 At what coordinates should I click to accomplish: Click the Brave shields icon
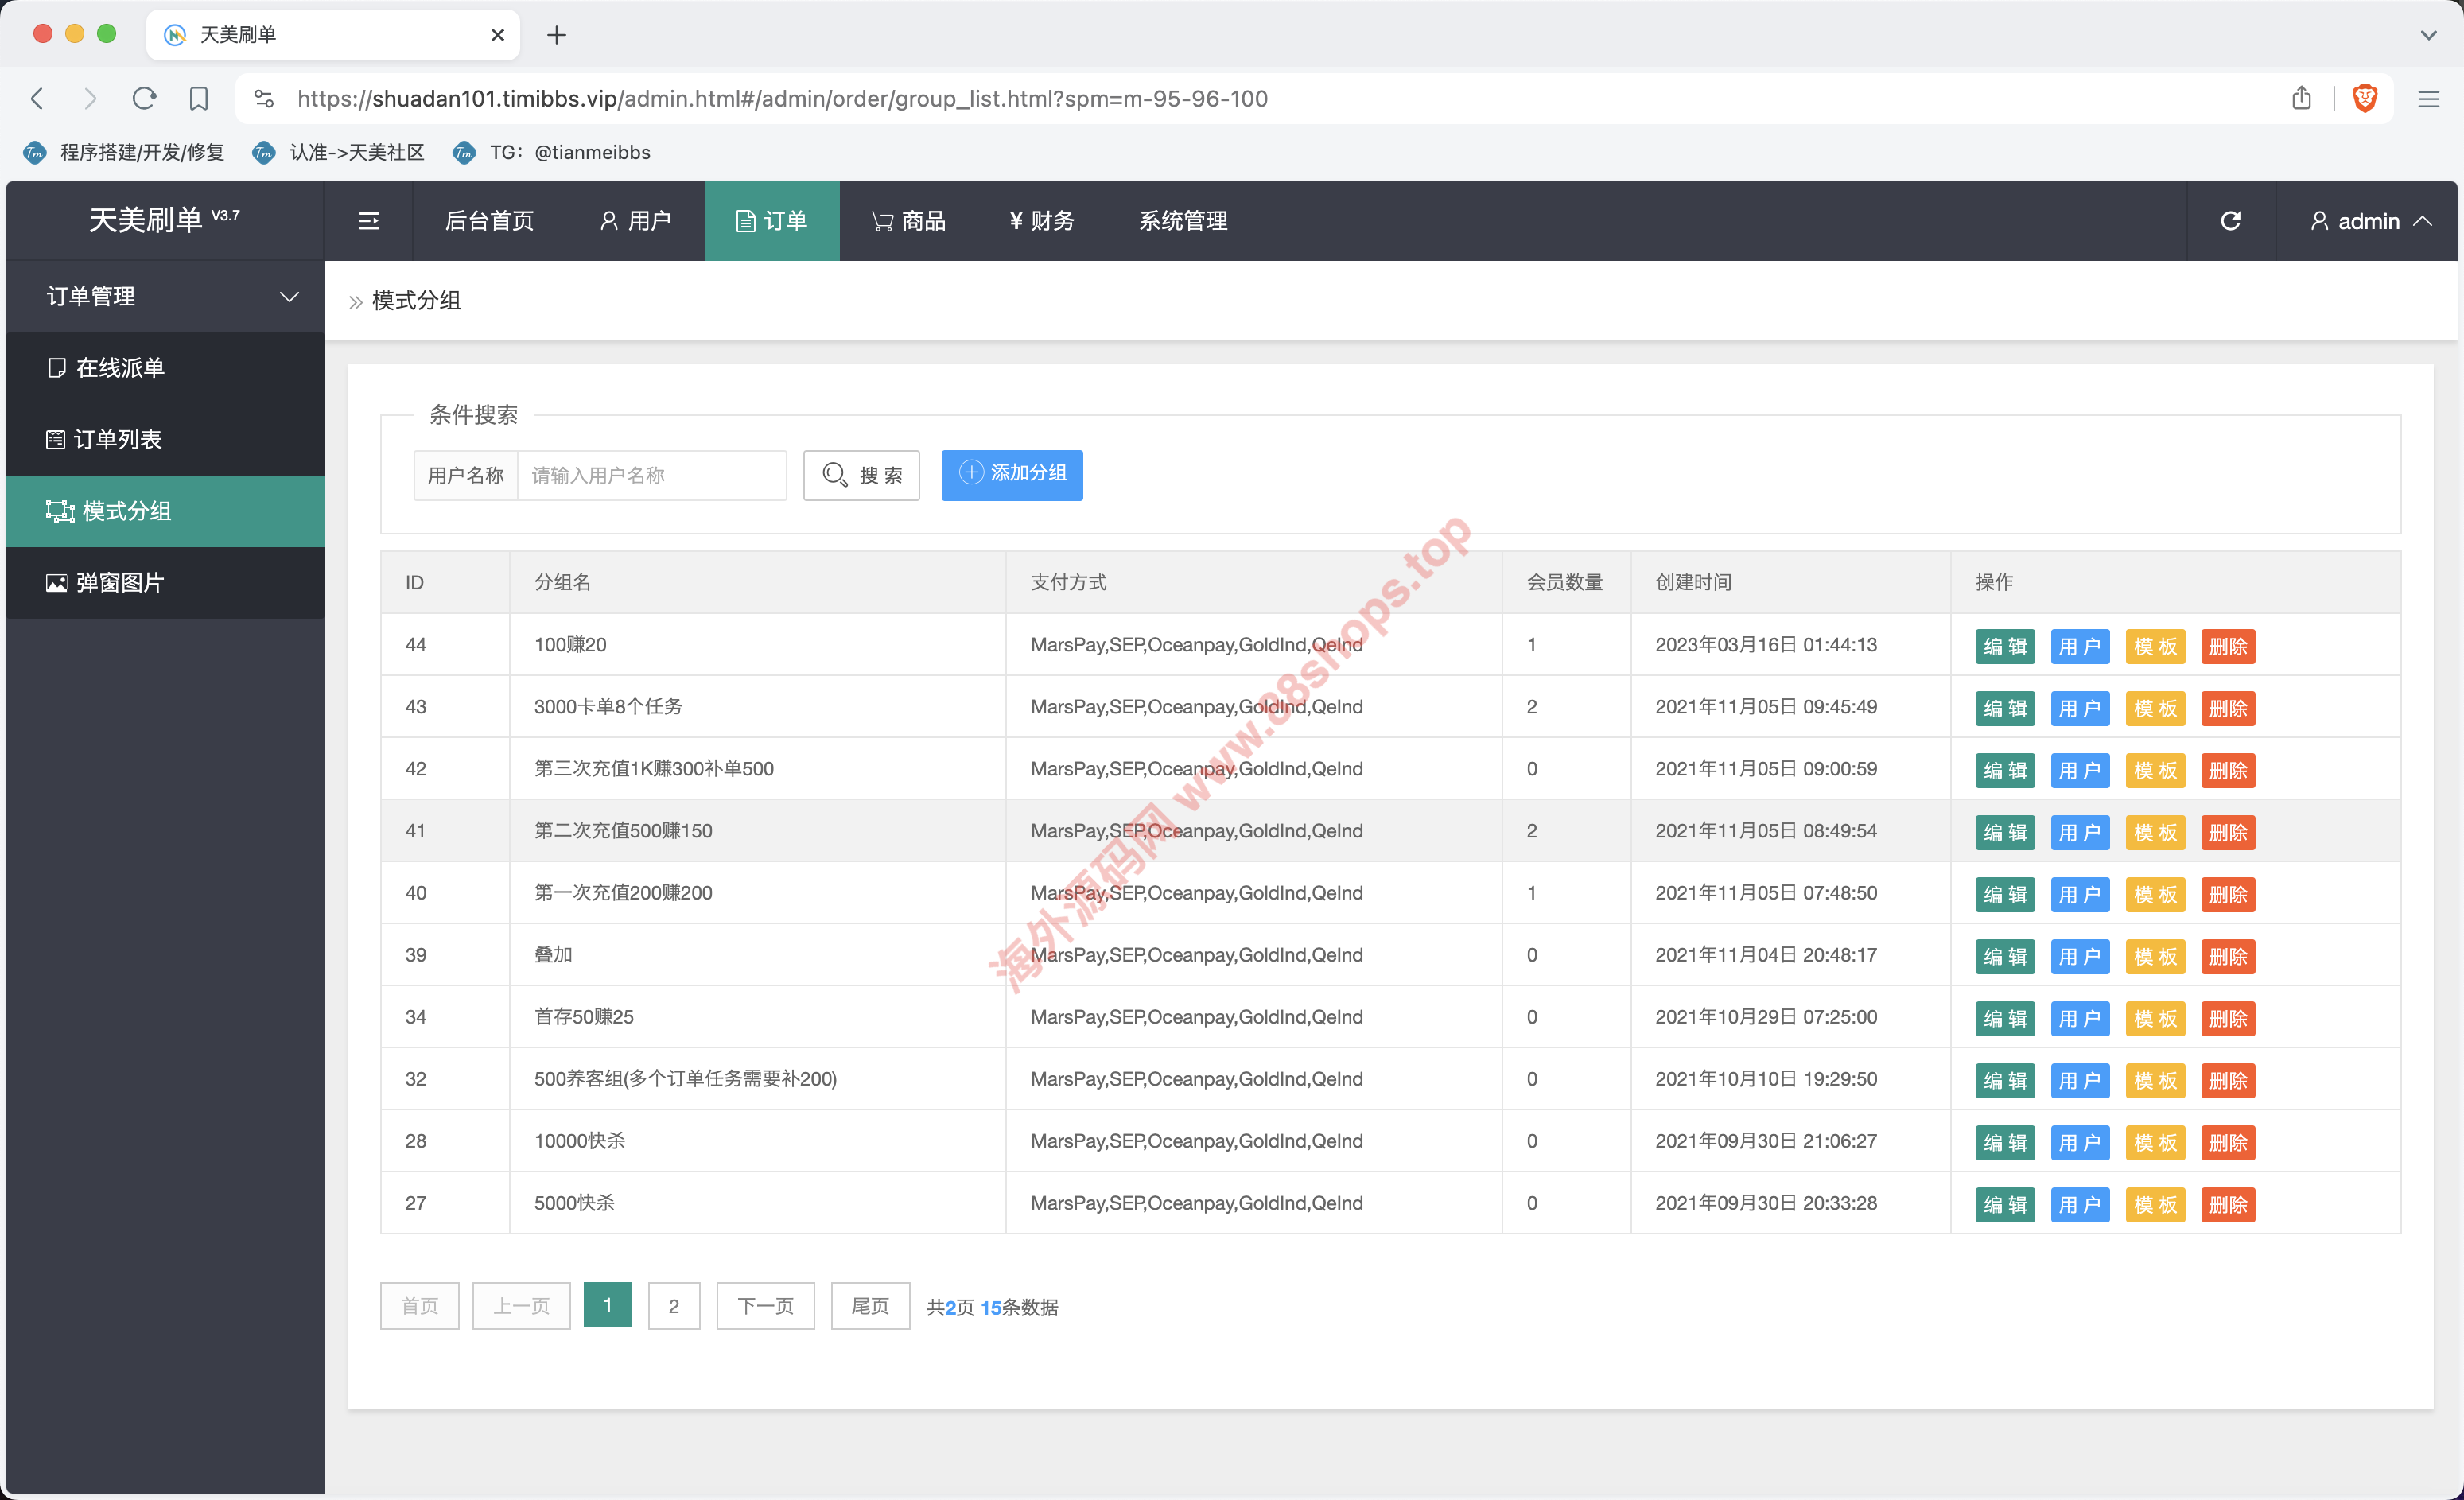[2364, 98]
